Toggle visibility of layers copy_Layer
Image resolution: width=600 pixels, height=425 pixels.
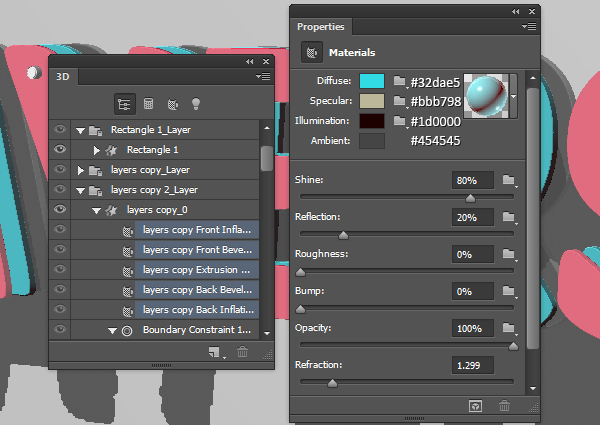[x=60, y=169]
